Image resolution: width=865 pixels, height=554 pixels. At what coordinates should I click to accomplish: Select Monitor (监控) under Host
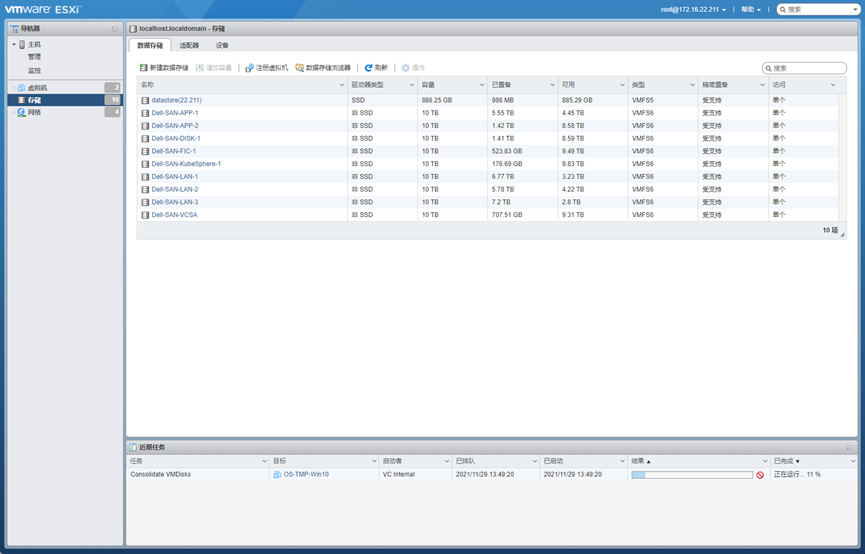click(x=34, y=71)
